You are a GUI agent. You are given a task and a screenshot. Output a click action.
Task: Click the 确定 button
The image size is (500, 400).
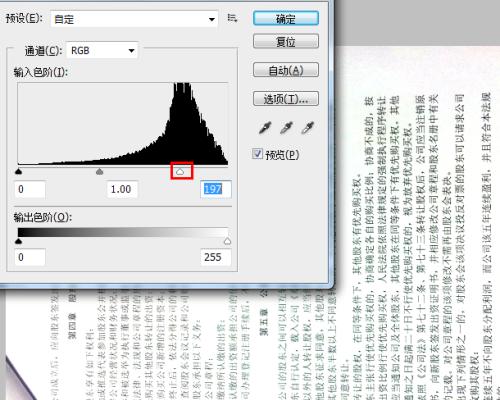point(286,19)
